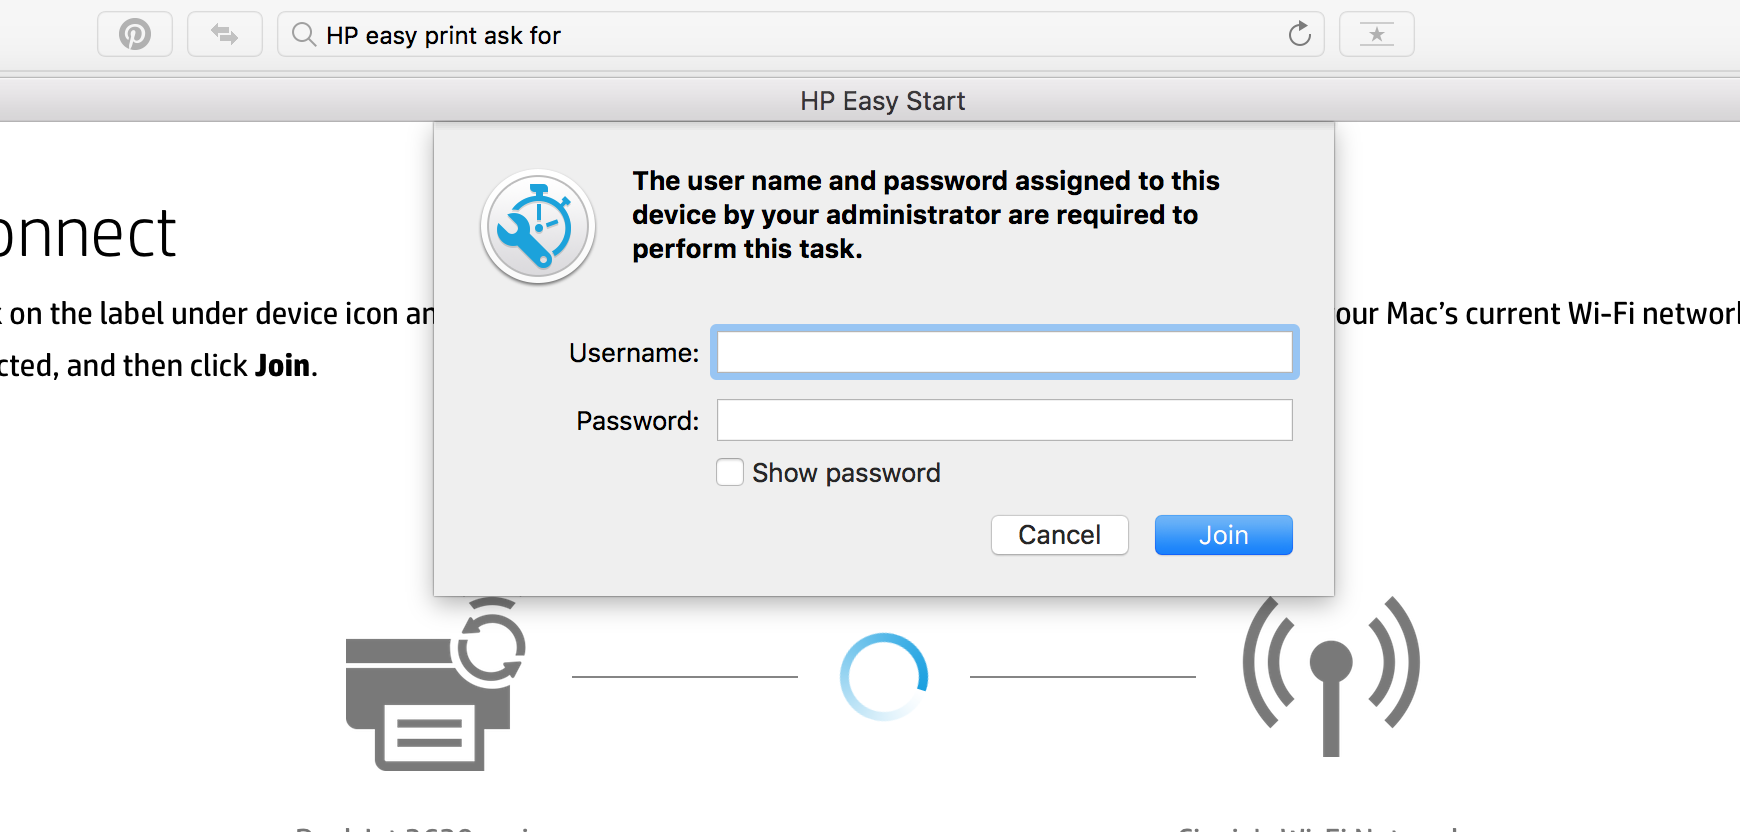
Task: Click the magnifying glass search icon
Action: click(x=303, y=35)
